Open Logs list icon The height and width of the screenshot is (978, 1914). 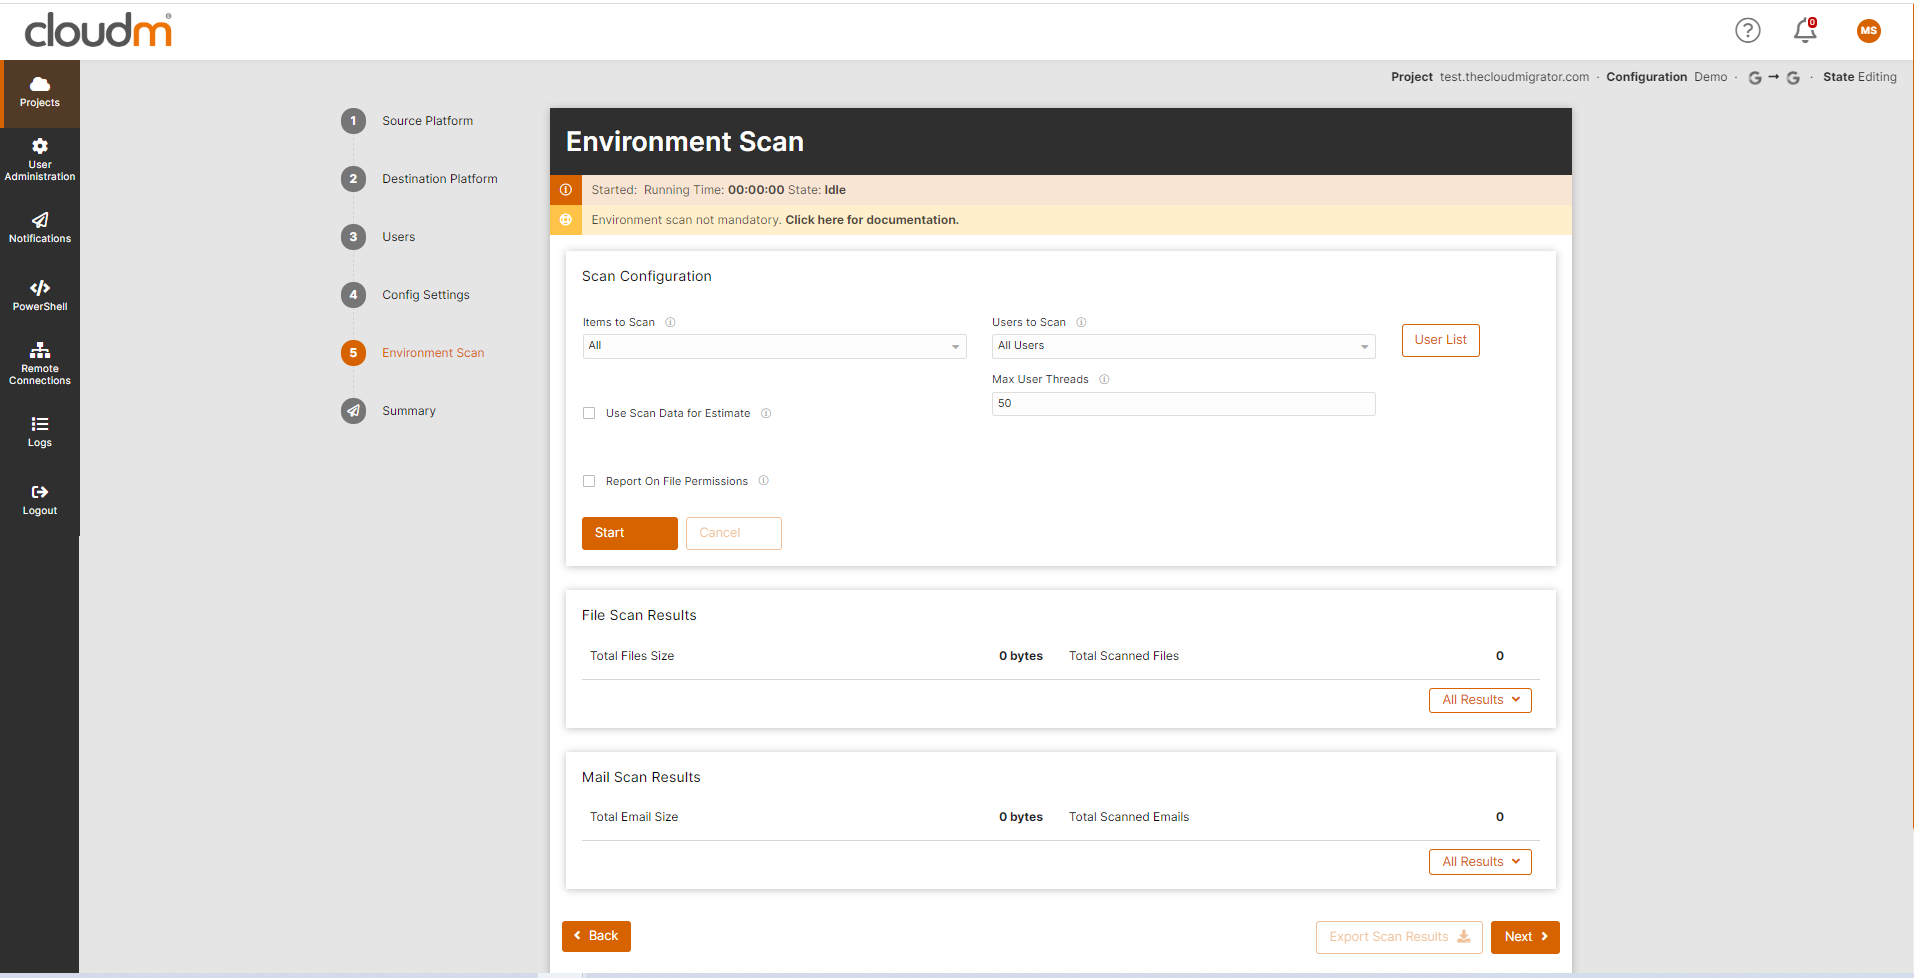[x=40, y=424]
